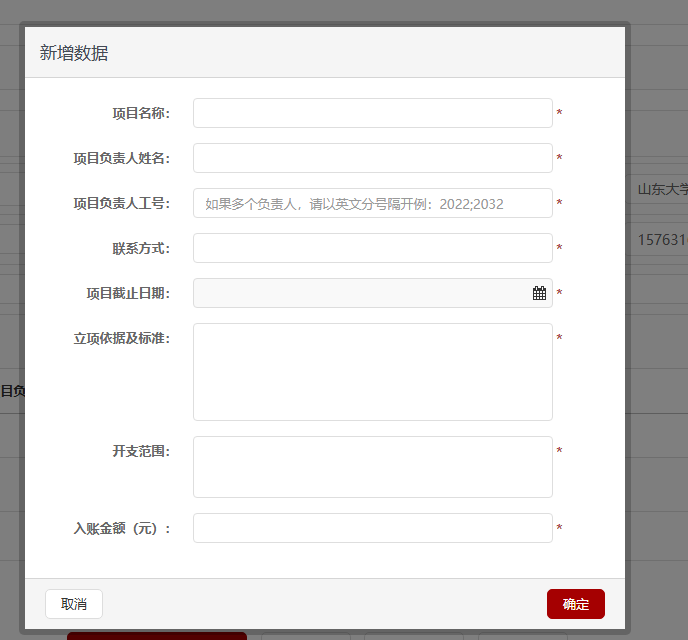Click the 项目截止日期: label
The height and width of the screenshot is (640, 688).
pos(128,293)
